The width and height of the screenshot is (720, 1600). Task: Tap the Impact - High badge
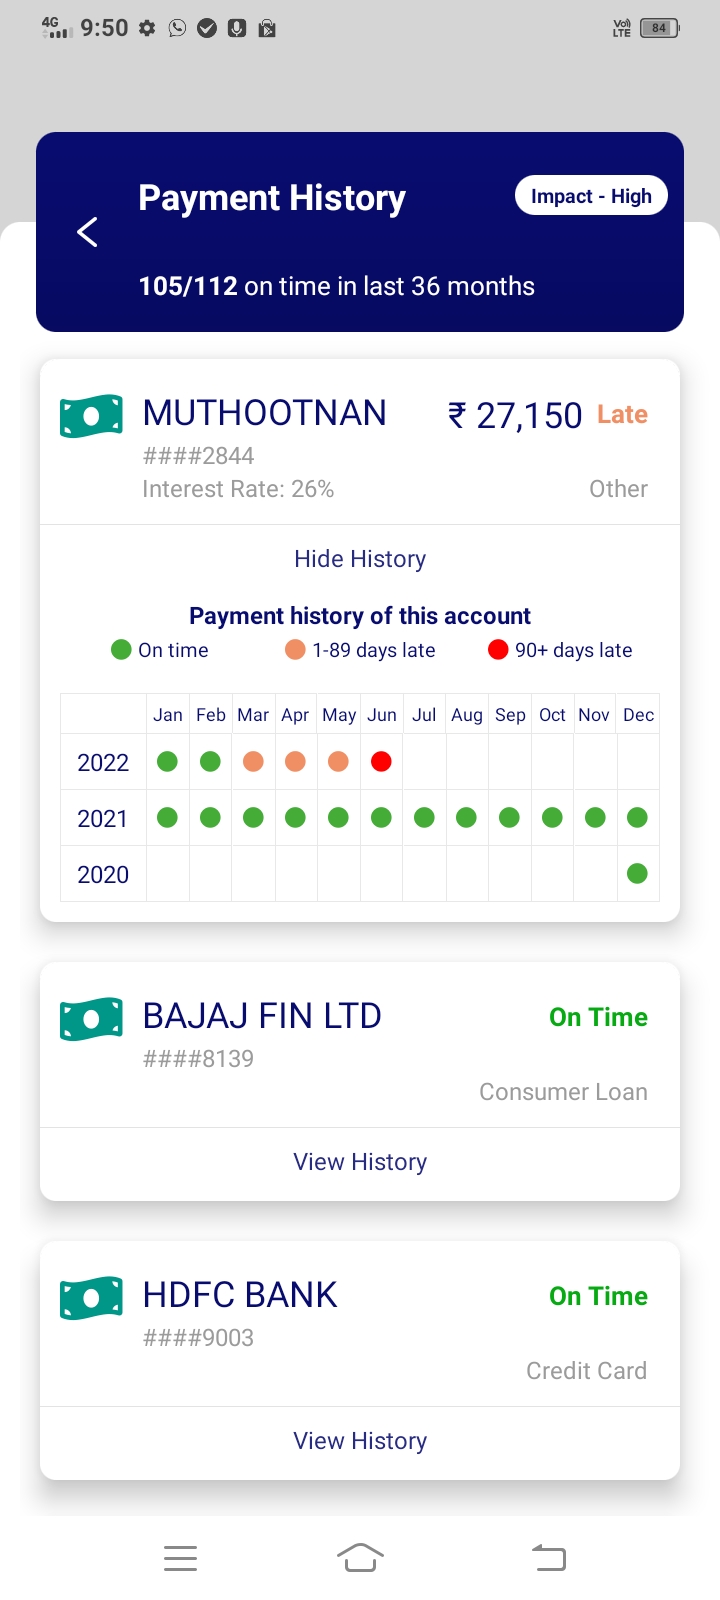click(x=591, y=196)
